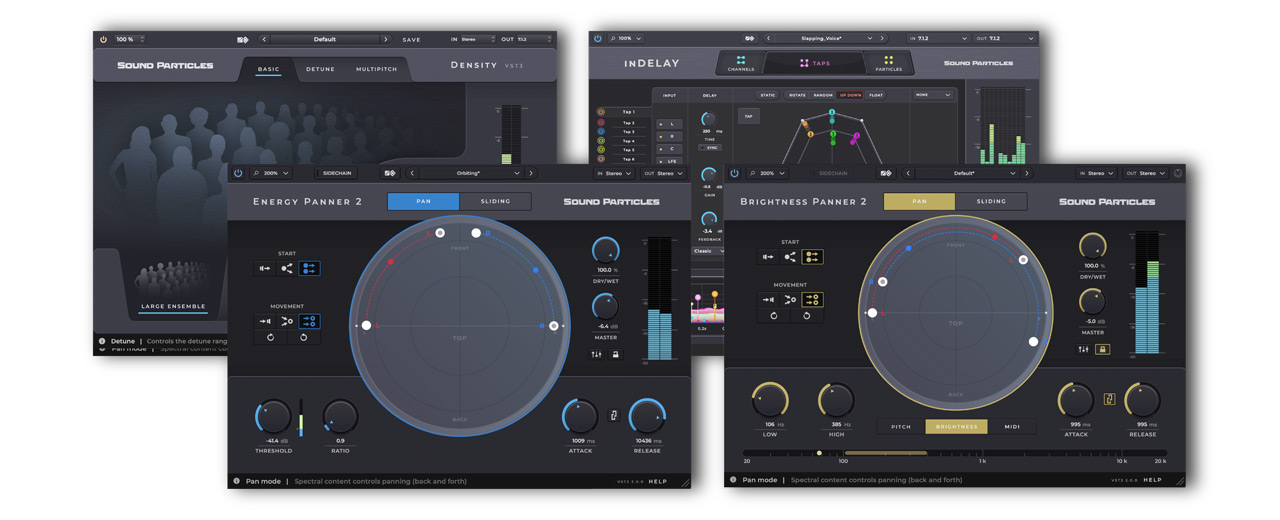Toggle power button in Density window
The image size is (1280, 520).
pyautogui.click(x=103, y=40)
